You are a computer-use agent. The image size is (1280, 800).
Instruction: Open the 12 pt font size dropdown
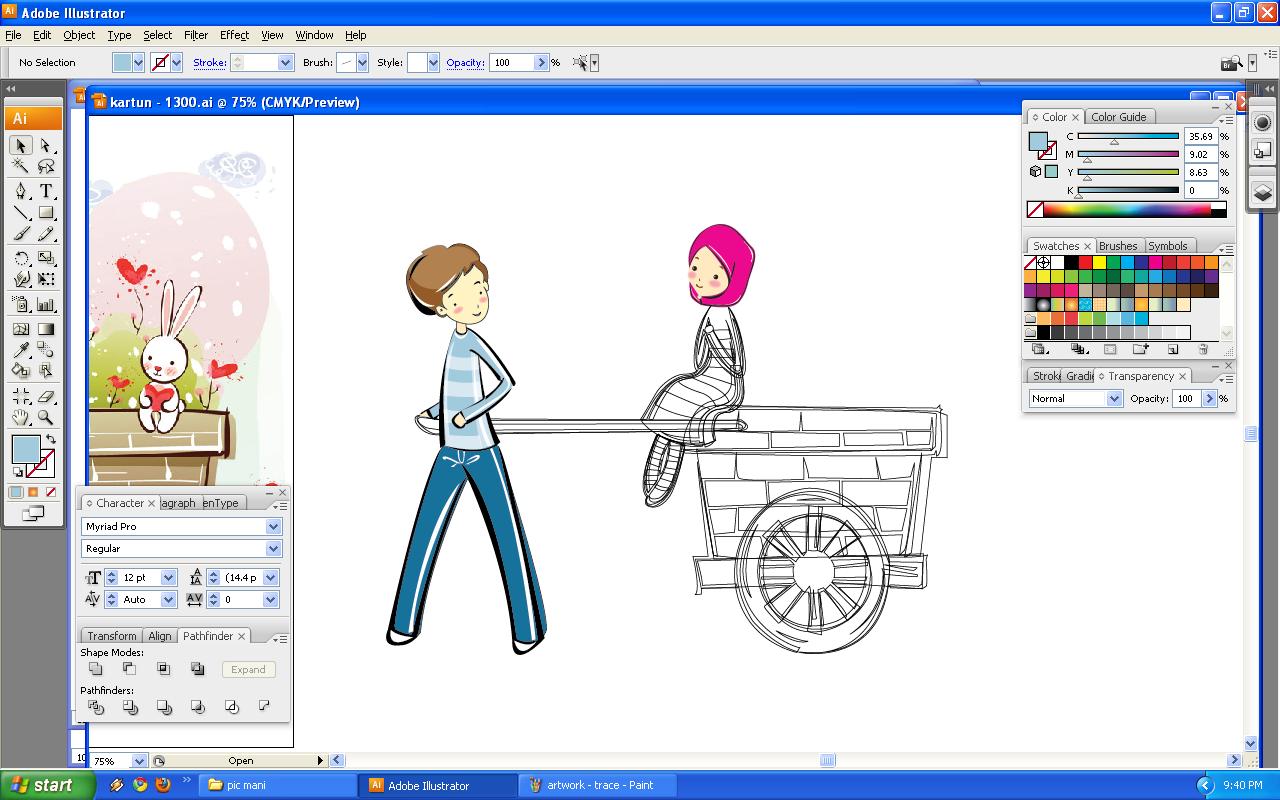[x=168, y=577]
